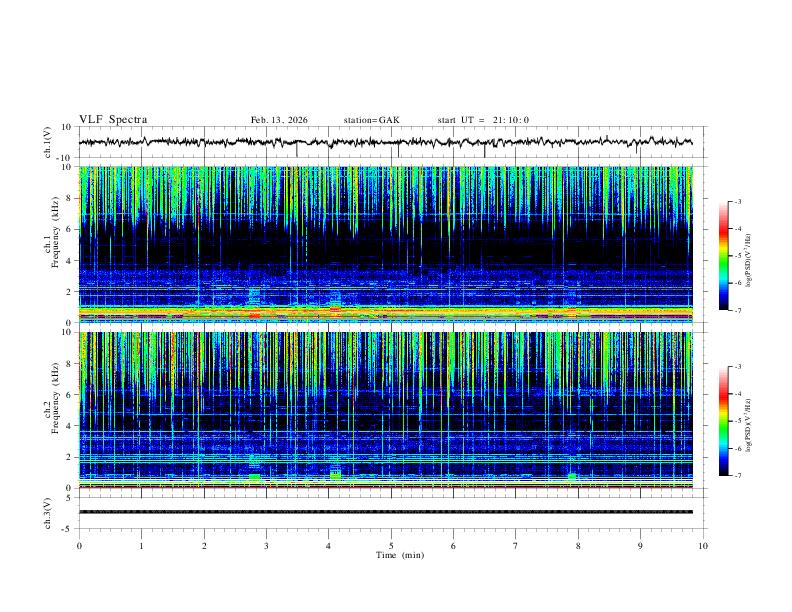Click the ch.1 spectrogram colorbar
The width and height of the screenshot is (792, 612).
tap(723, 256)
